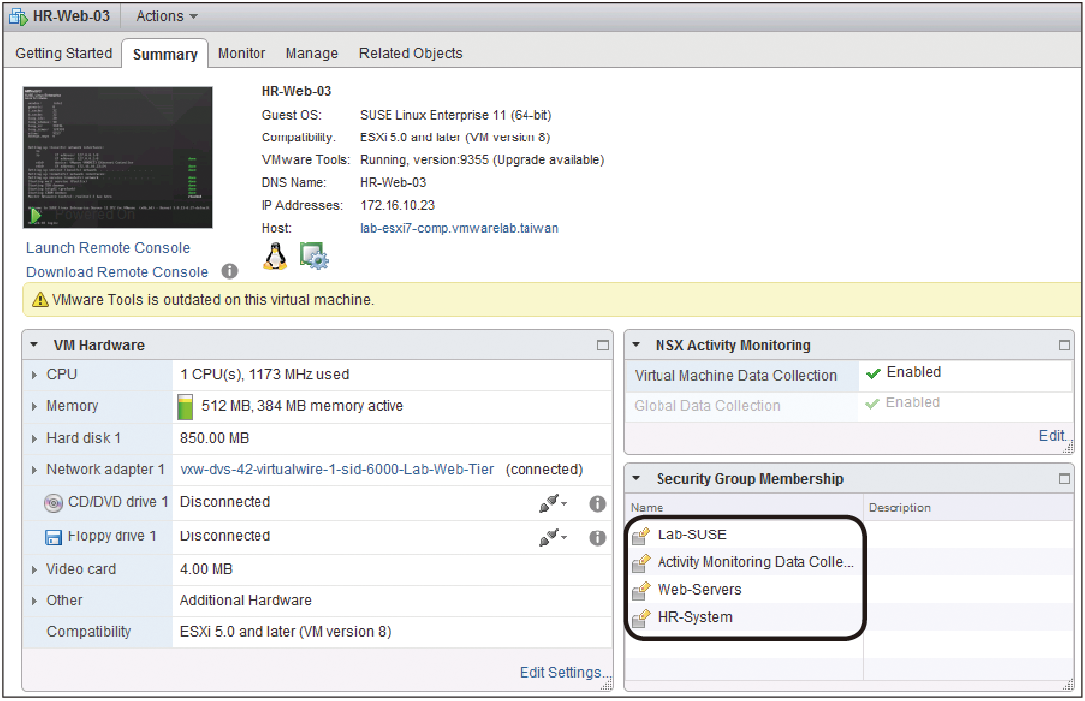This screenshot has width=1085, height=701.
Task: Collapse the Security Group Membership panel
Action: tap(637, 478)
